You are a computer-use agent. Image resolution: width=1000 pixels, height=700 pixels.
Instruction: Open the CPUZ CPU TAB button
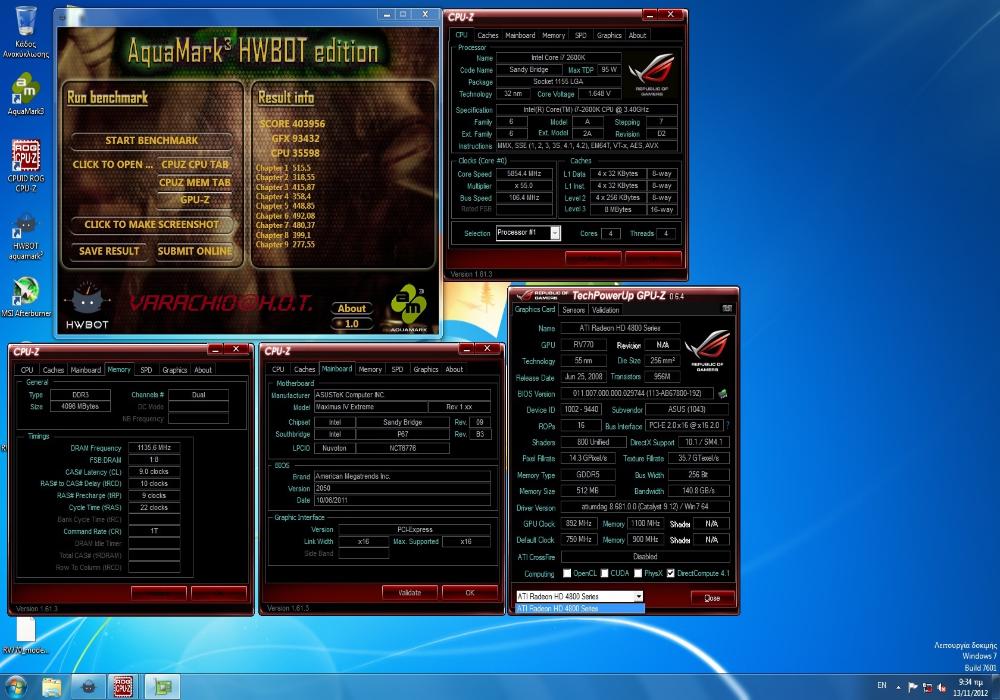coord(195,164)
